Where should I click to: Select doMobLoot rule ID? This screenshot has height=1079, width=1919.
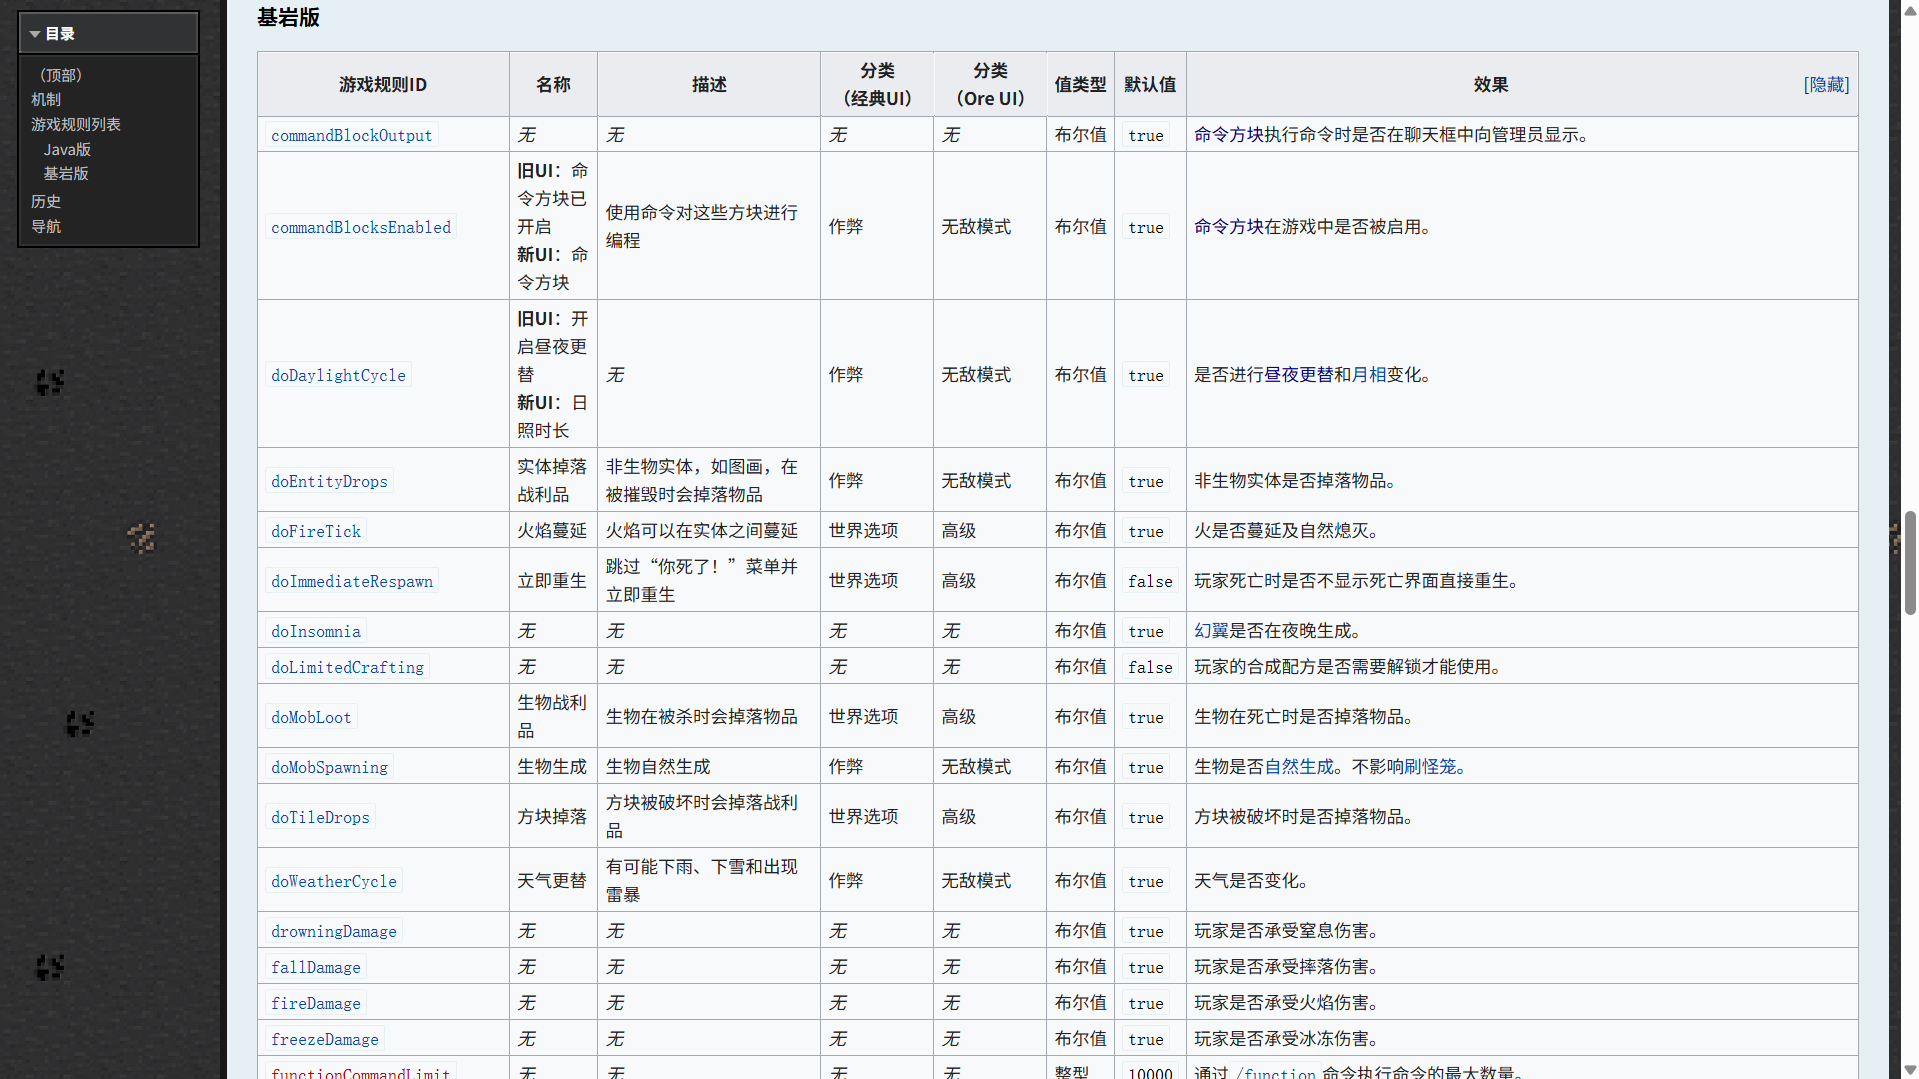(x=311, y=717)
